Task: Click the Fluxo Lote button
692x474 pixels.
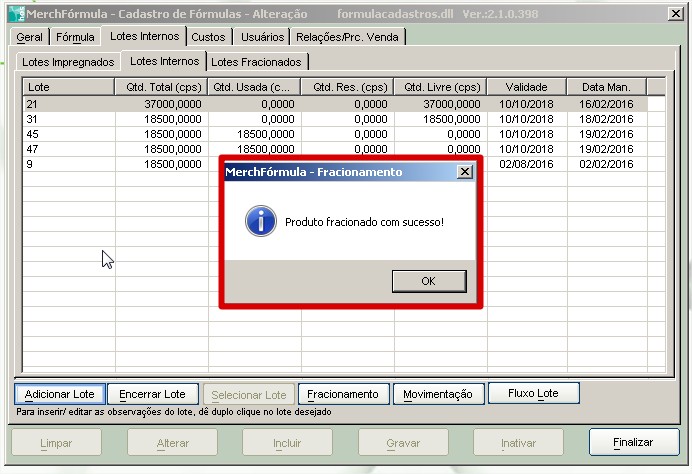Action: (x=533, y=393)
